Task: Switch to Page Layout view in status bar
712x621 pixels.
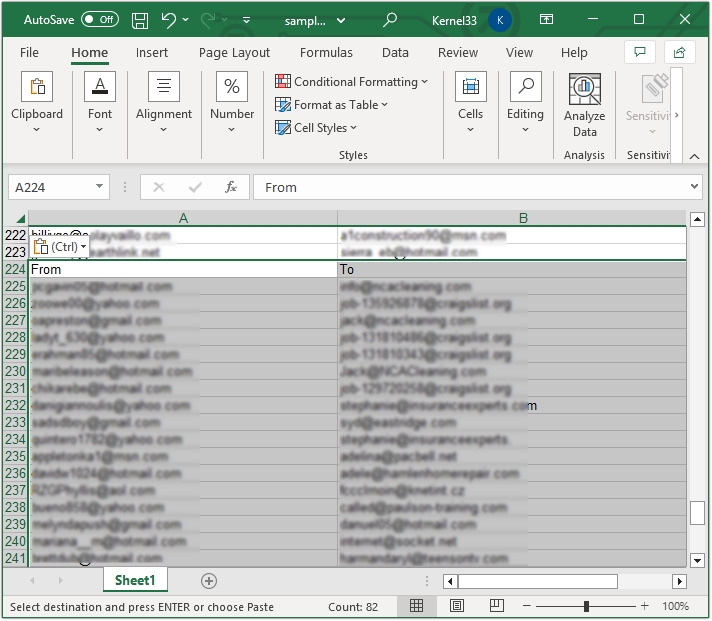Action: pyautogui.click(x=457, y=606)
